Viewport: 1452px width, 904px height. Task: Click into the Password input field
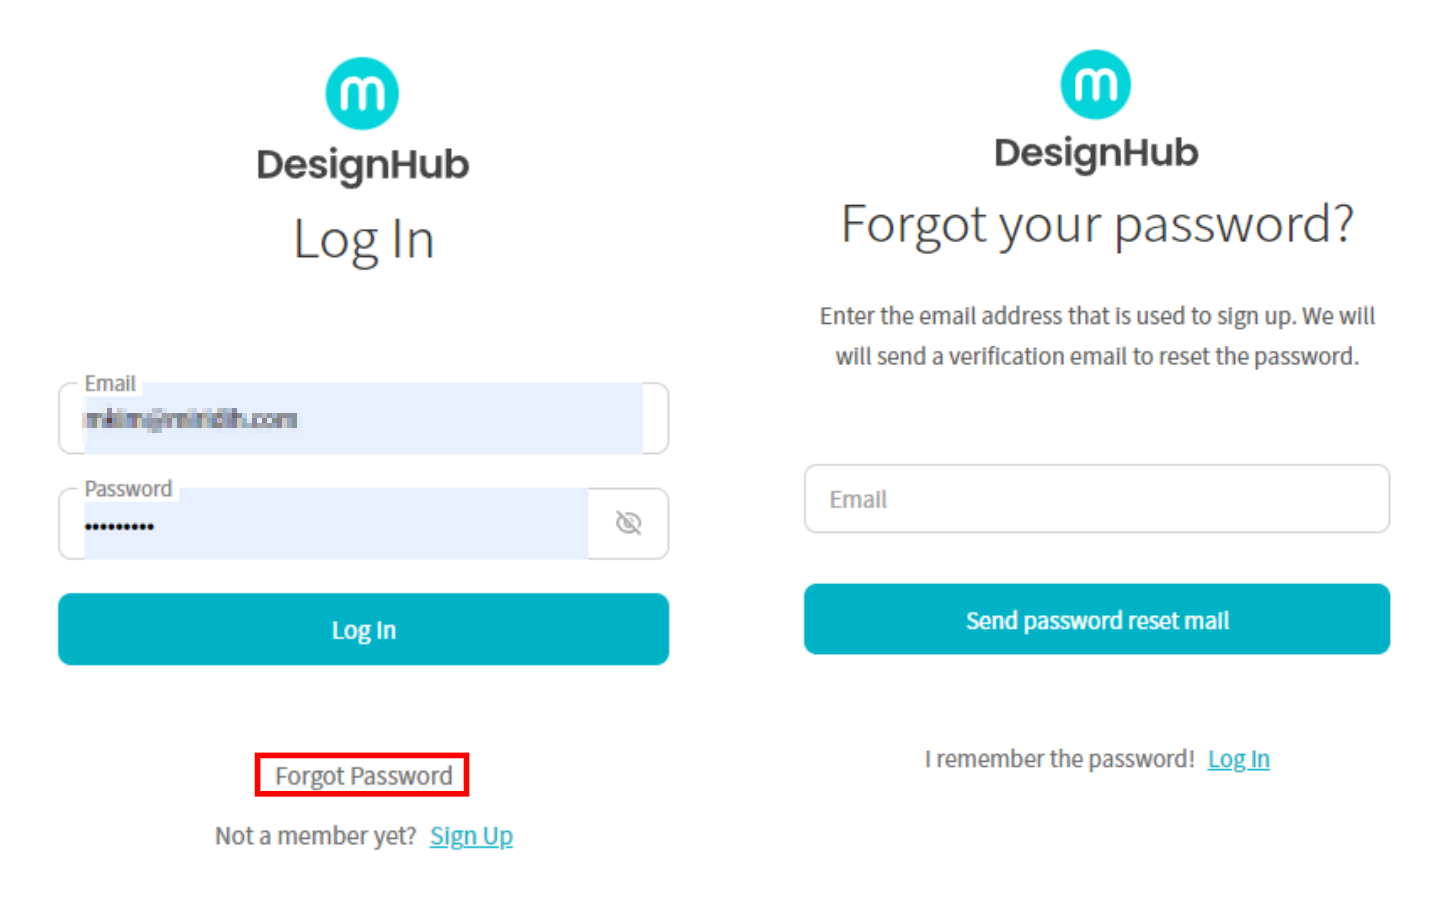click(335, 526)
